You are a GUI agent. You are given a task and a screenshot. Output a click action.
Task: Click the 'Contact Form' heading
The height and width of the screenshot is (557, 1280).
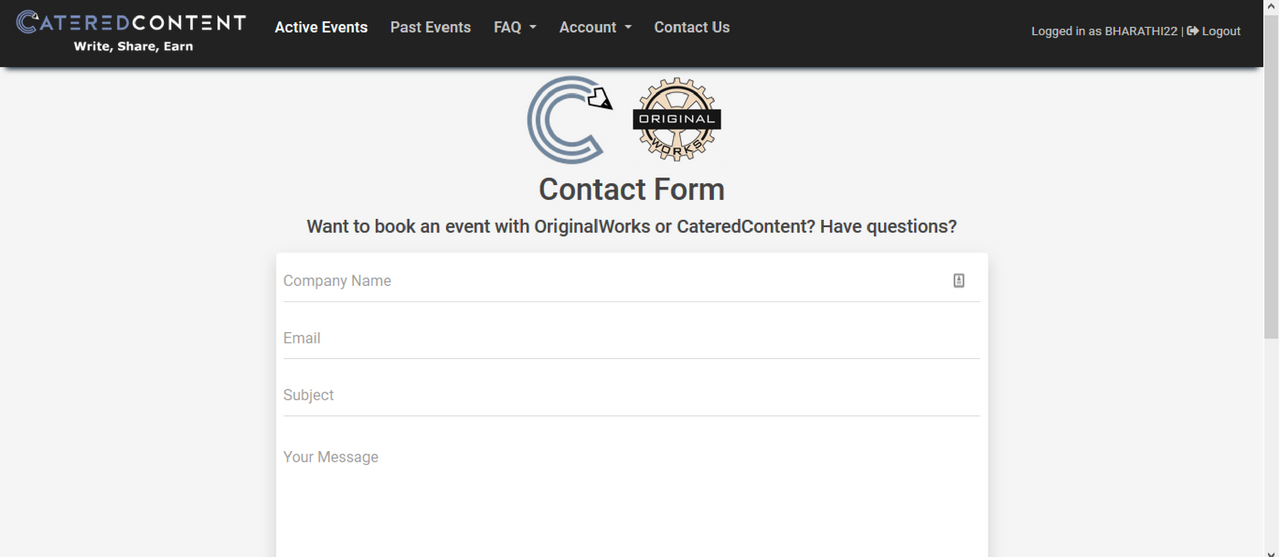pyautogui.click(x=631, y=189)
